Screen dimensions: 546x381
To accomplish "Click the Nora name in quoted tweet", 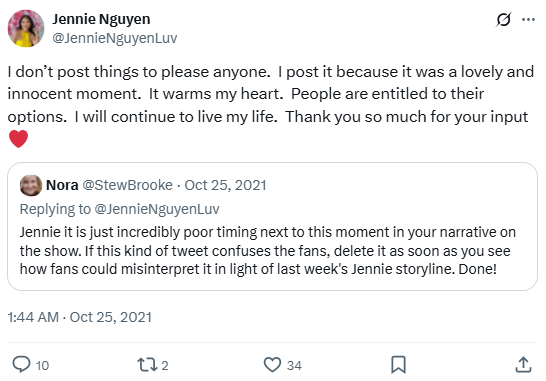I will point(62,185).
